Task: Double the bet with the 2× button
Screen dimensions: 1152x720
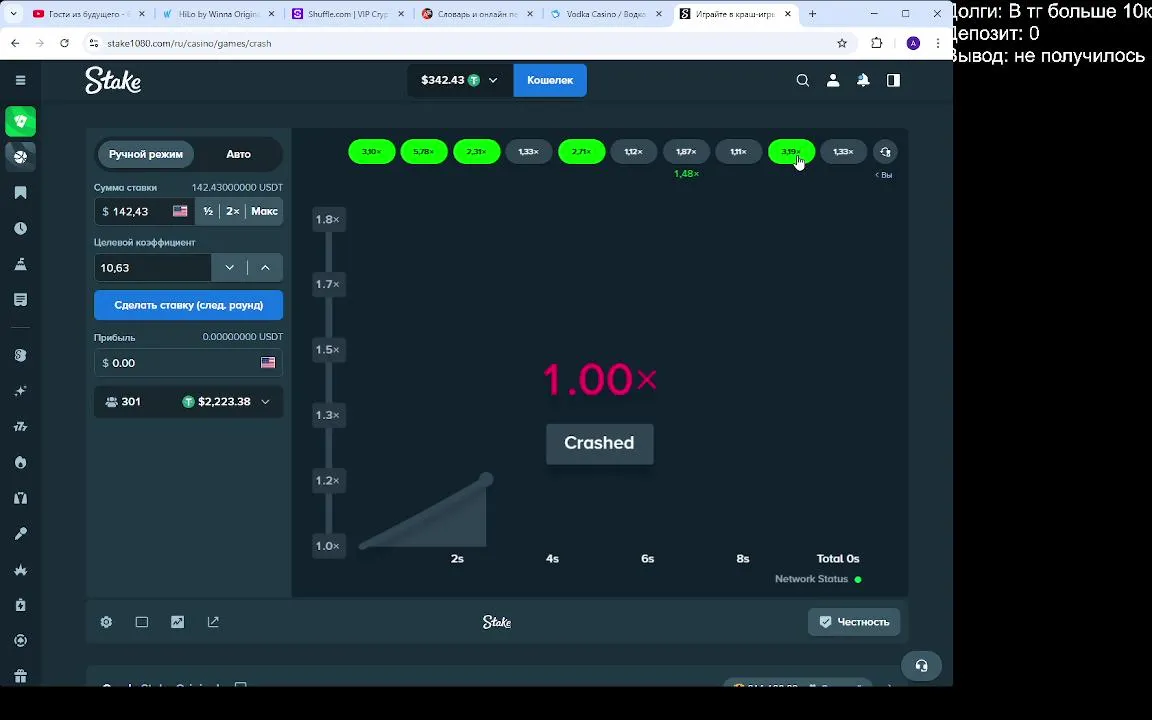Action: point(232,211)
